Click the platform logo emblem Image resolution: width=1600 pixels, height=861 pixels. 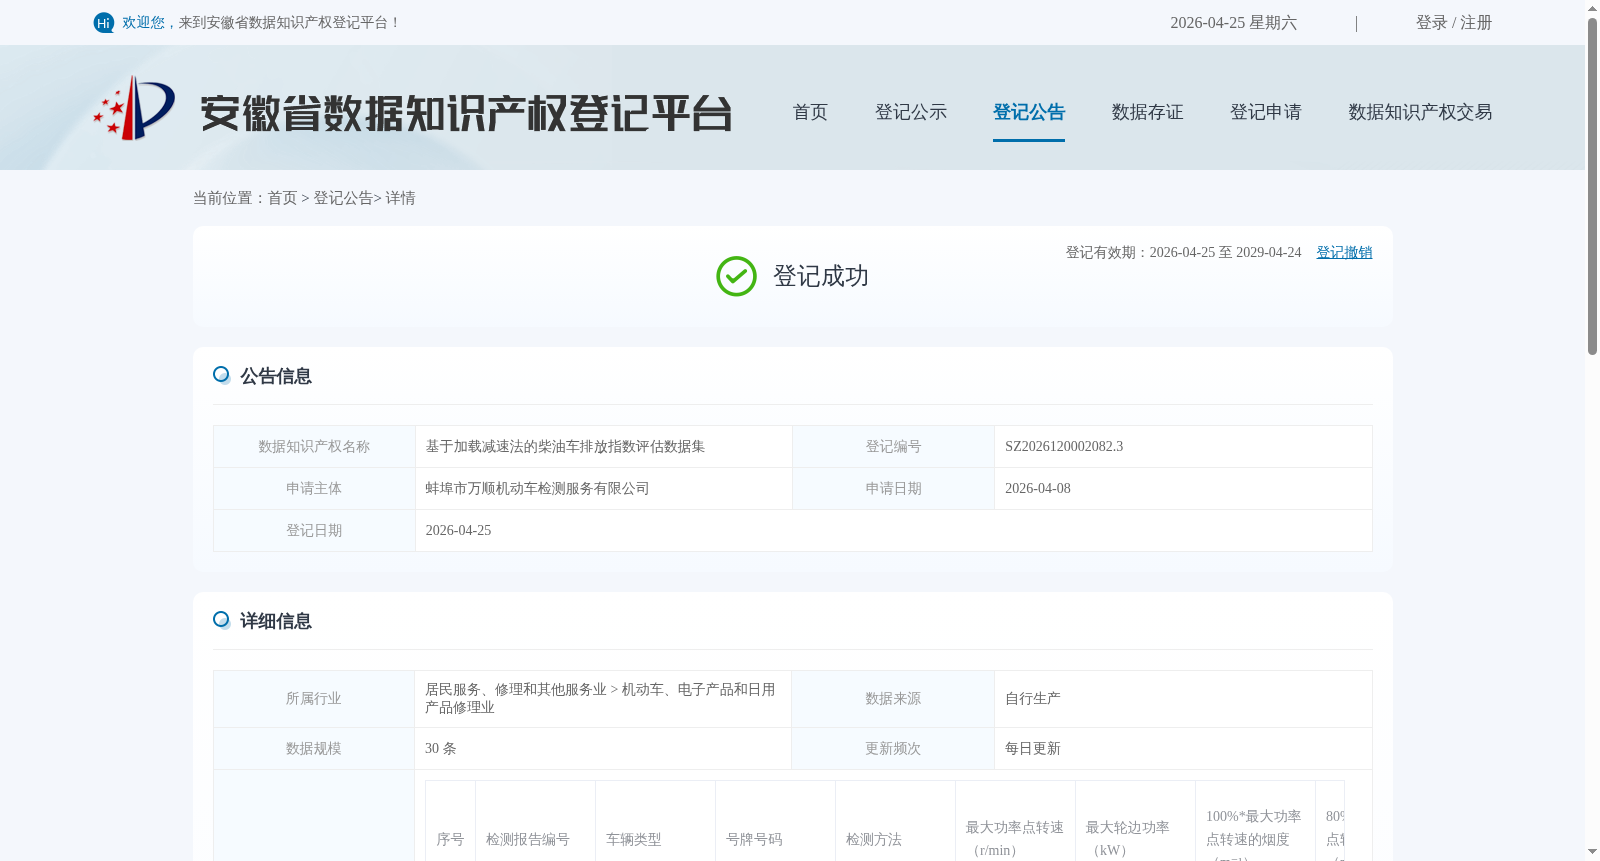[134, 108]
